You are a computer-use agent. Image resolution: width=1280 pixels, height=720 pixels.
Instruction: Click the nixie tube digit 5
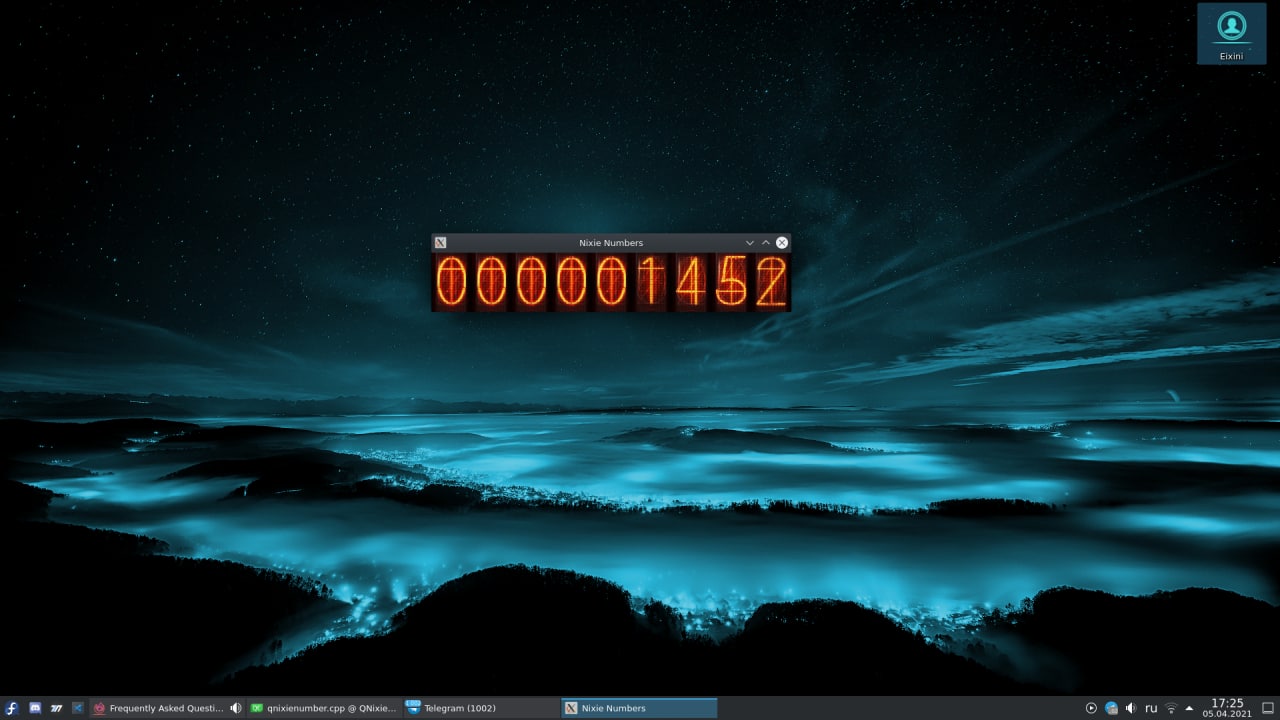(731, 282)
